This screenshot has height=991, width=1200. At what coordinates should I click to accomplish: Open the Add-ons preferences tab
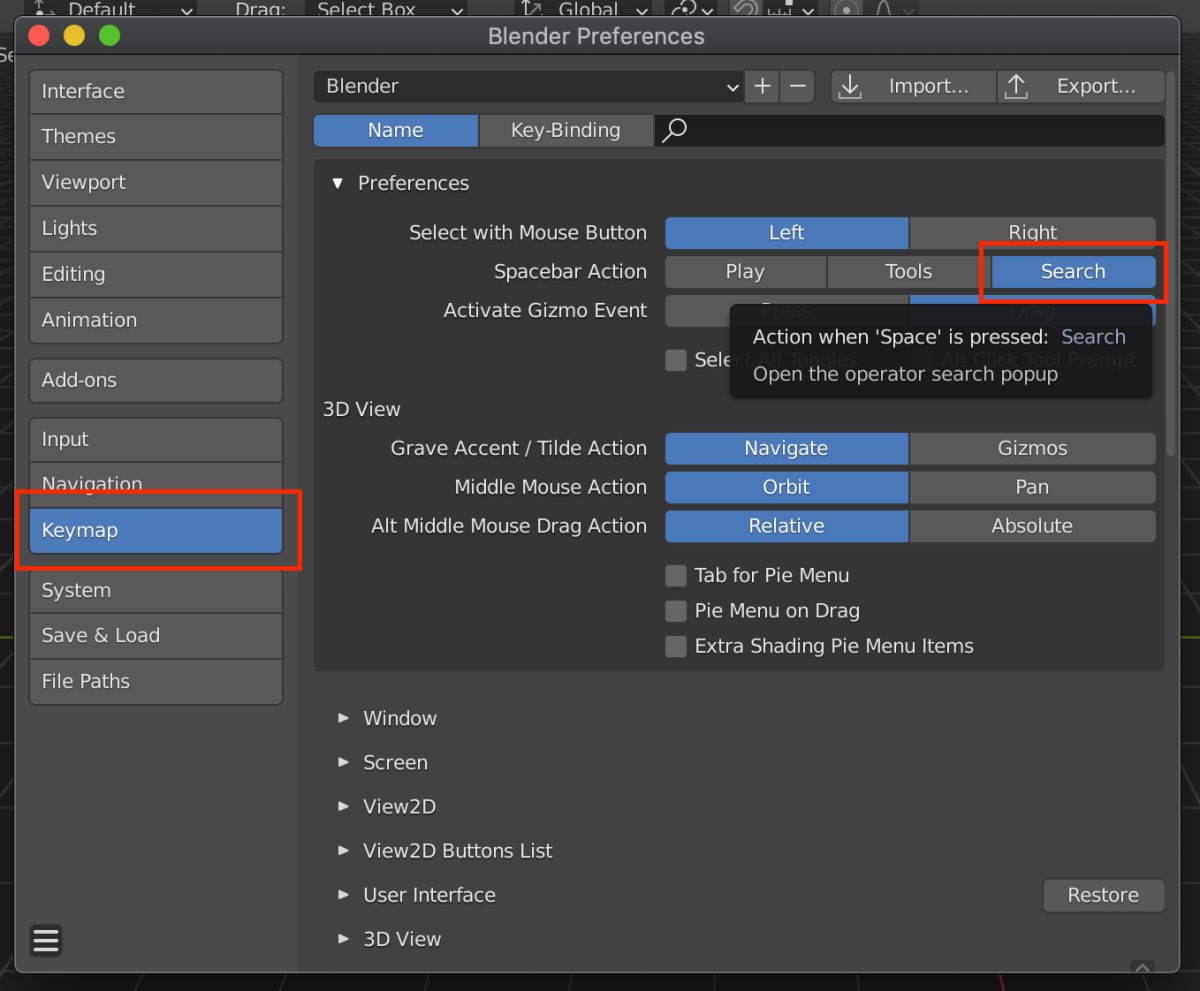click(x=156, y=380)
